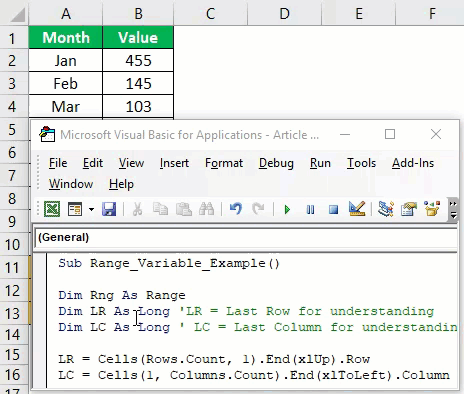The height and width of the screenshot is (394, 464).
Task: Open the Window menu
Action: click(x=71, y=184)
